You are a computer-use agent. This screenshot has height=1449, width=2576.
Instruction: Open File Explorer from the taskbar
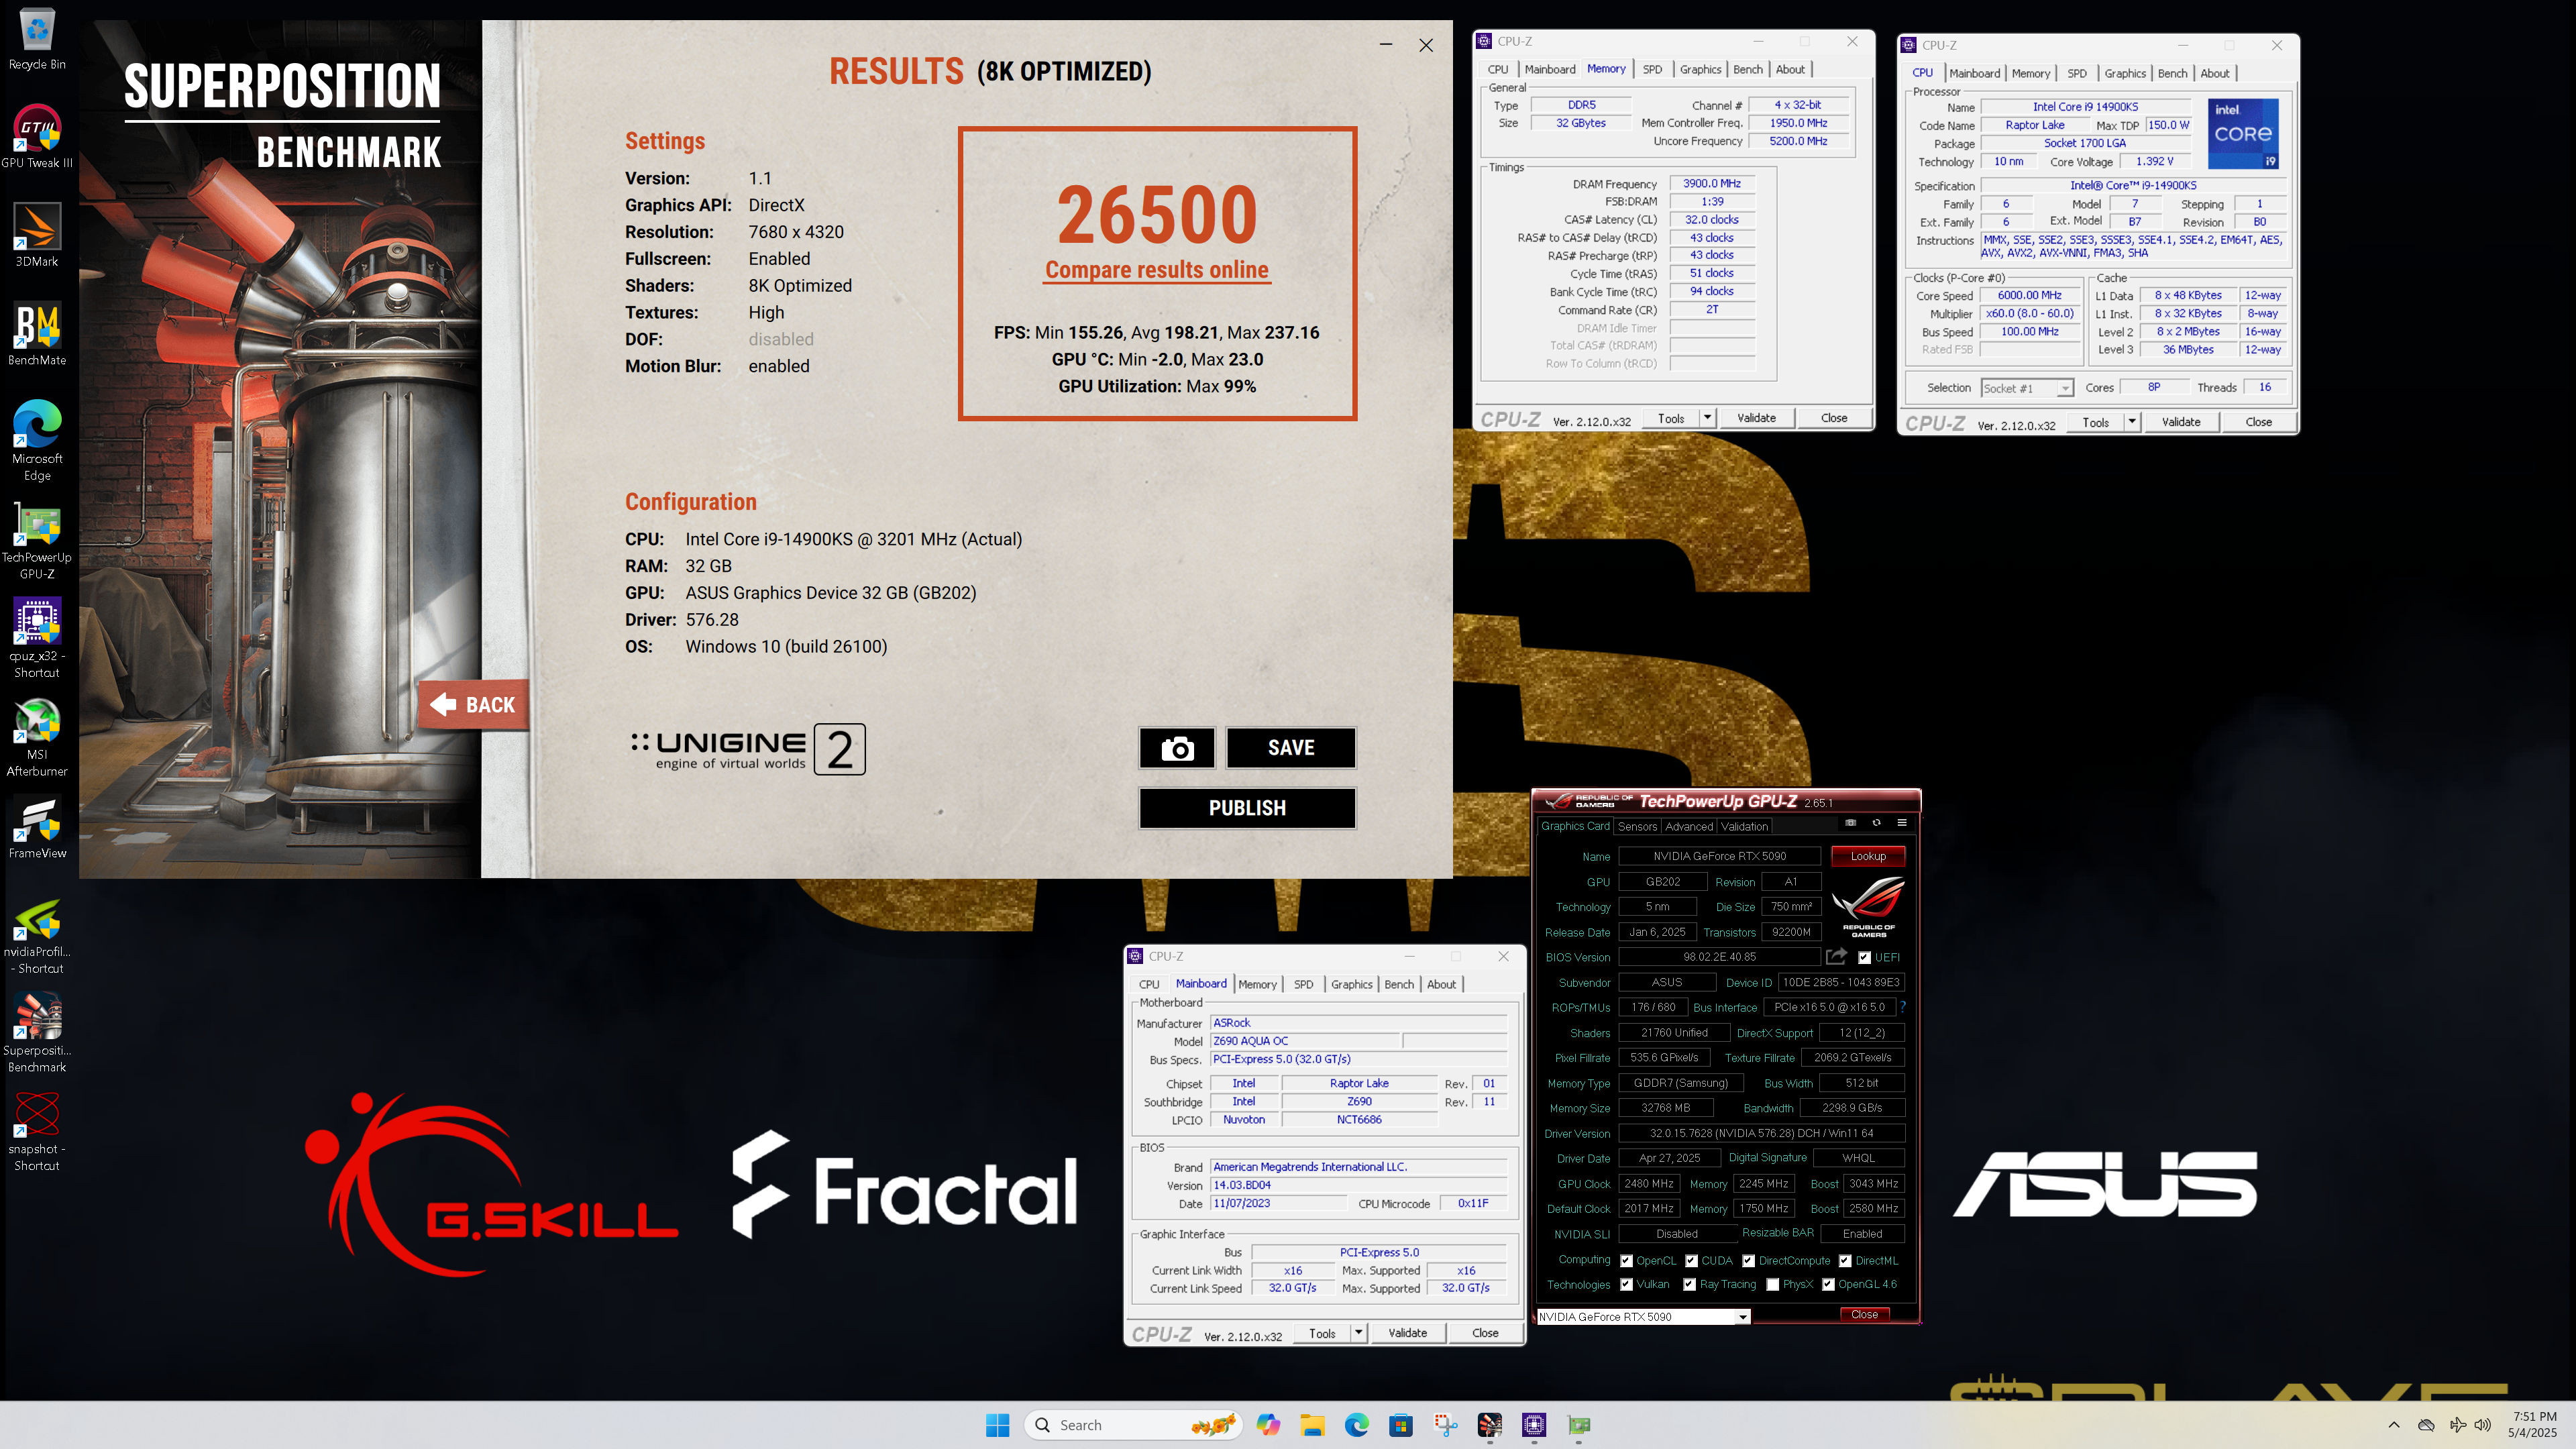1312,1425
